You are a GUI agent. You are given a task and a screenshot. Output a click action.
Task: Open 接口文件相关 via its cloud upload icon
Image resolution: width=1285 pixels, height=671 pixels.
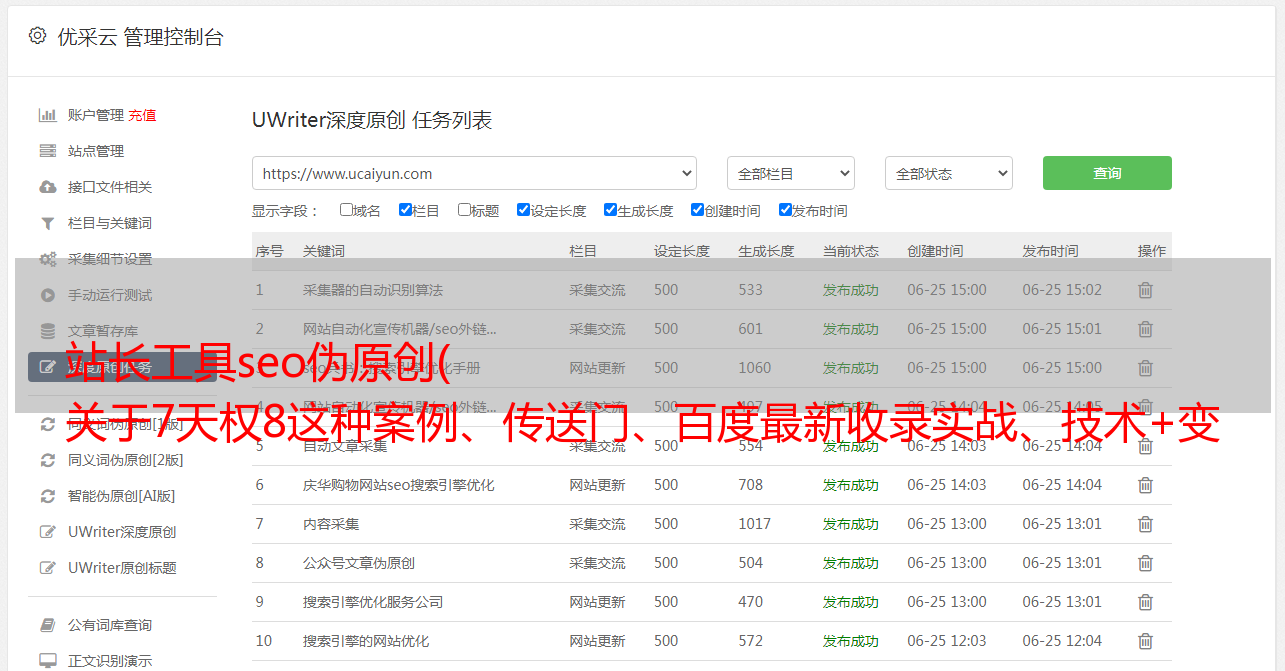click(x=47, y=187)
